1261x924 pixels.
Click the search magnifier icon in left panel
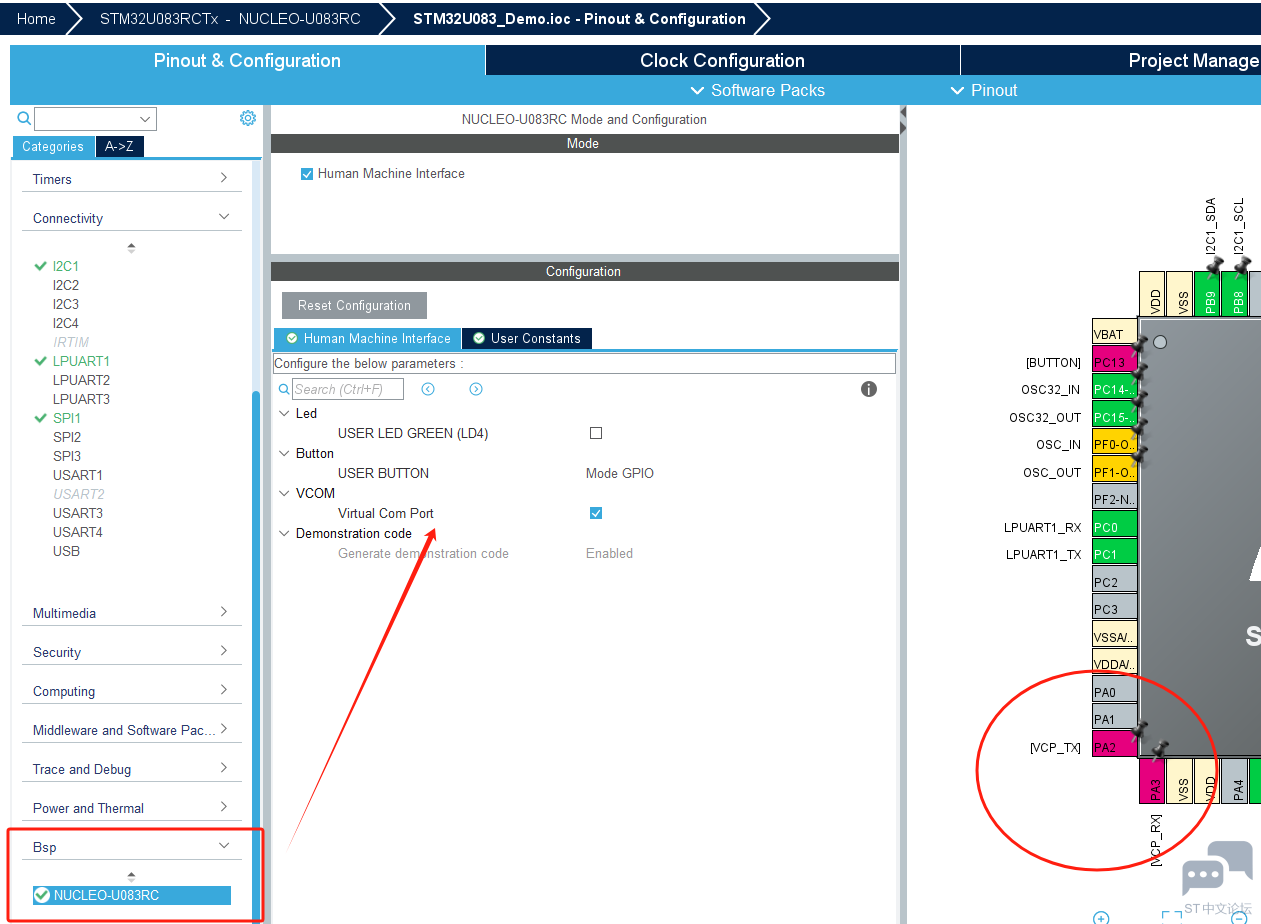[25, 119]
